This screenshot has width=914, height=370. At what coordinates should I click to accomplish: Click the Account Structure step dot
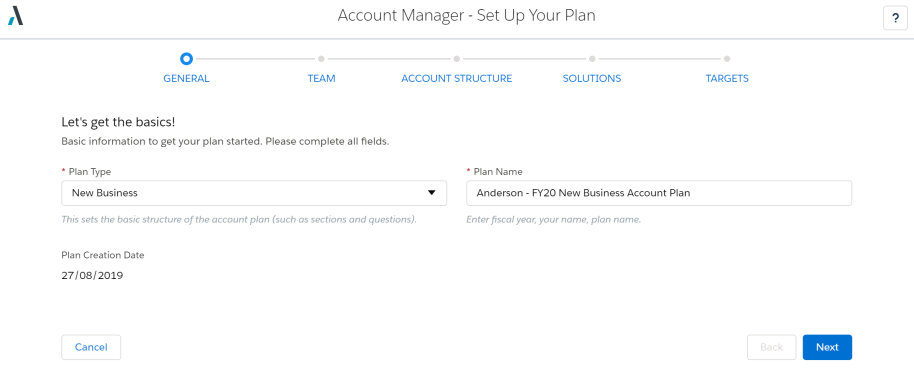(x=457, y=59)
